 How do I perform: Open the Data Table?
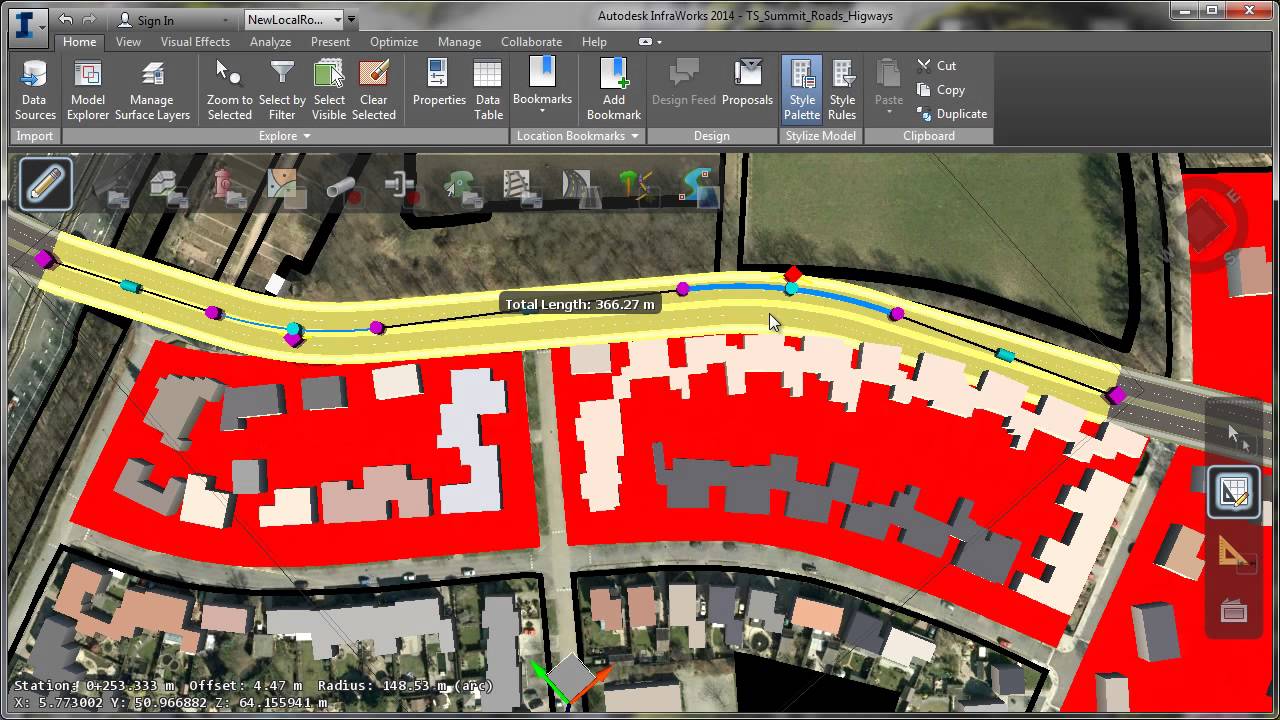click(488, 90)
